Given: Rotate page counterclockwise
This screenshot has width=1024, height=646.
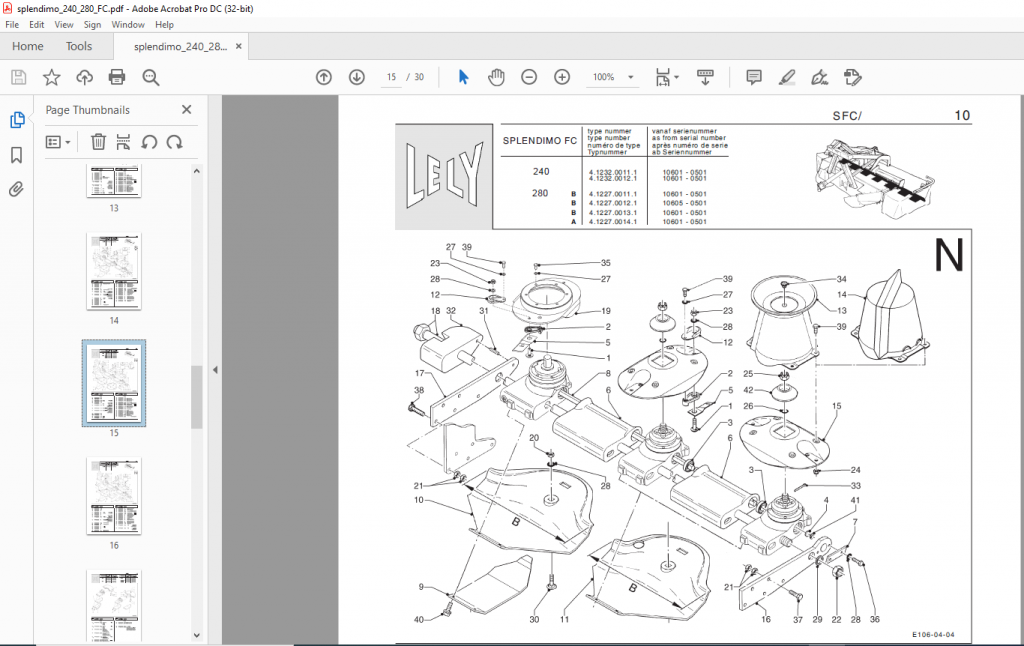Looking at the screenshot, I should click(x=149, y=142).
